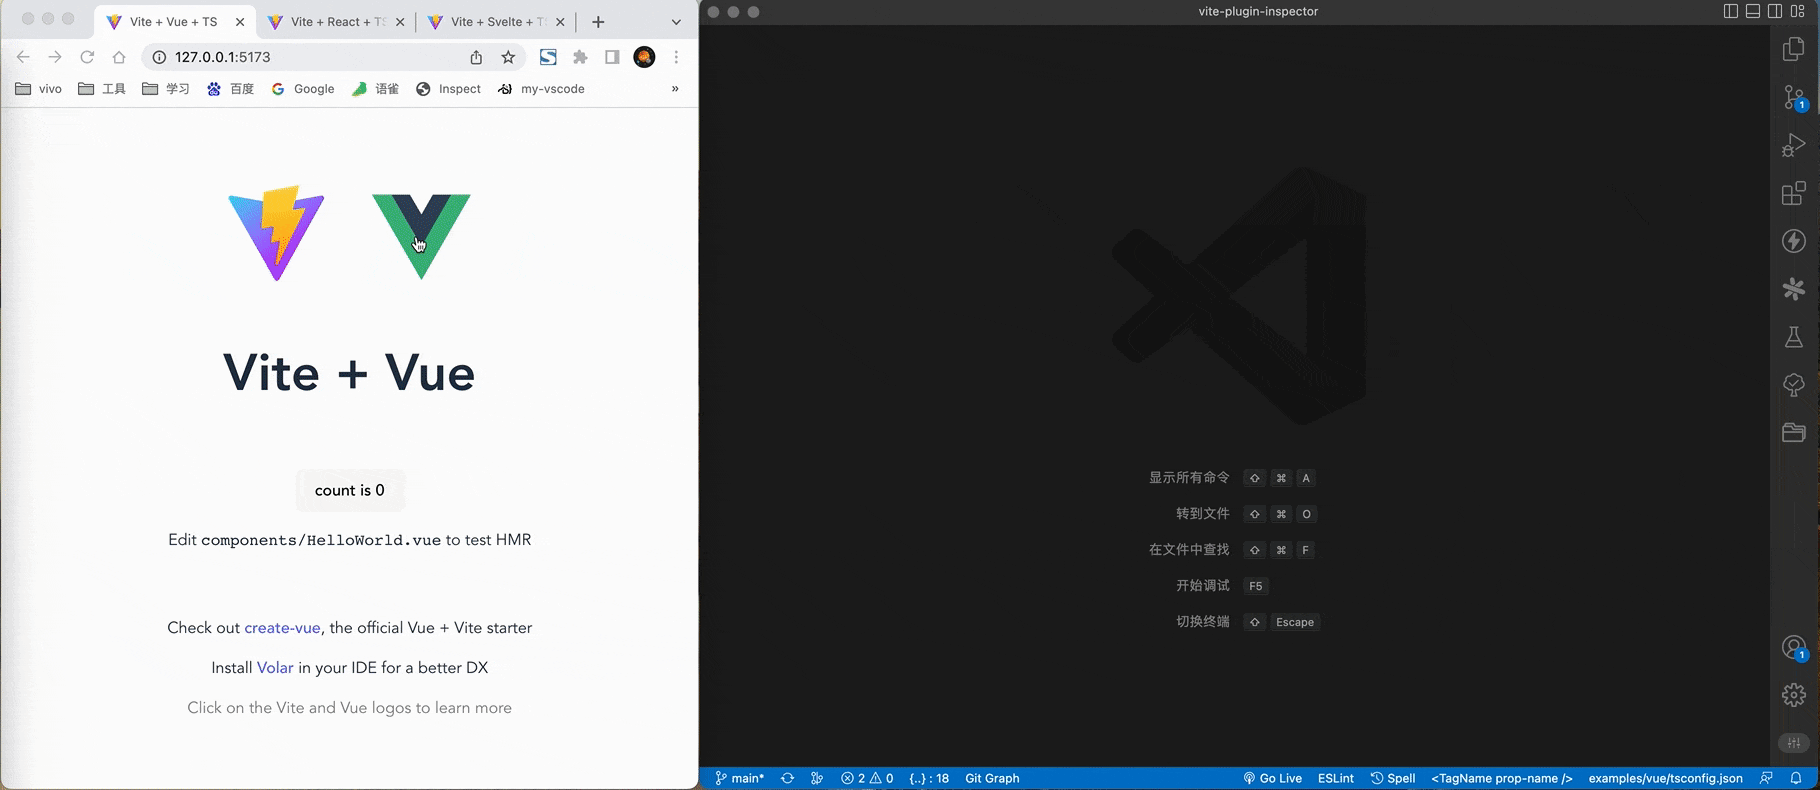Close the Vite + Vue + TS tab
The width and height of the screenshot is (1820, 790).
click(x=240, y=22)
